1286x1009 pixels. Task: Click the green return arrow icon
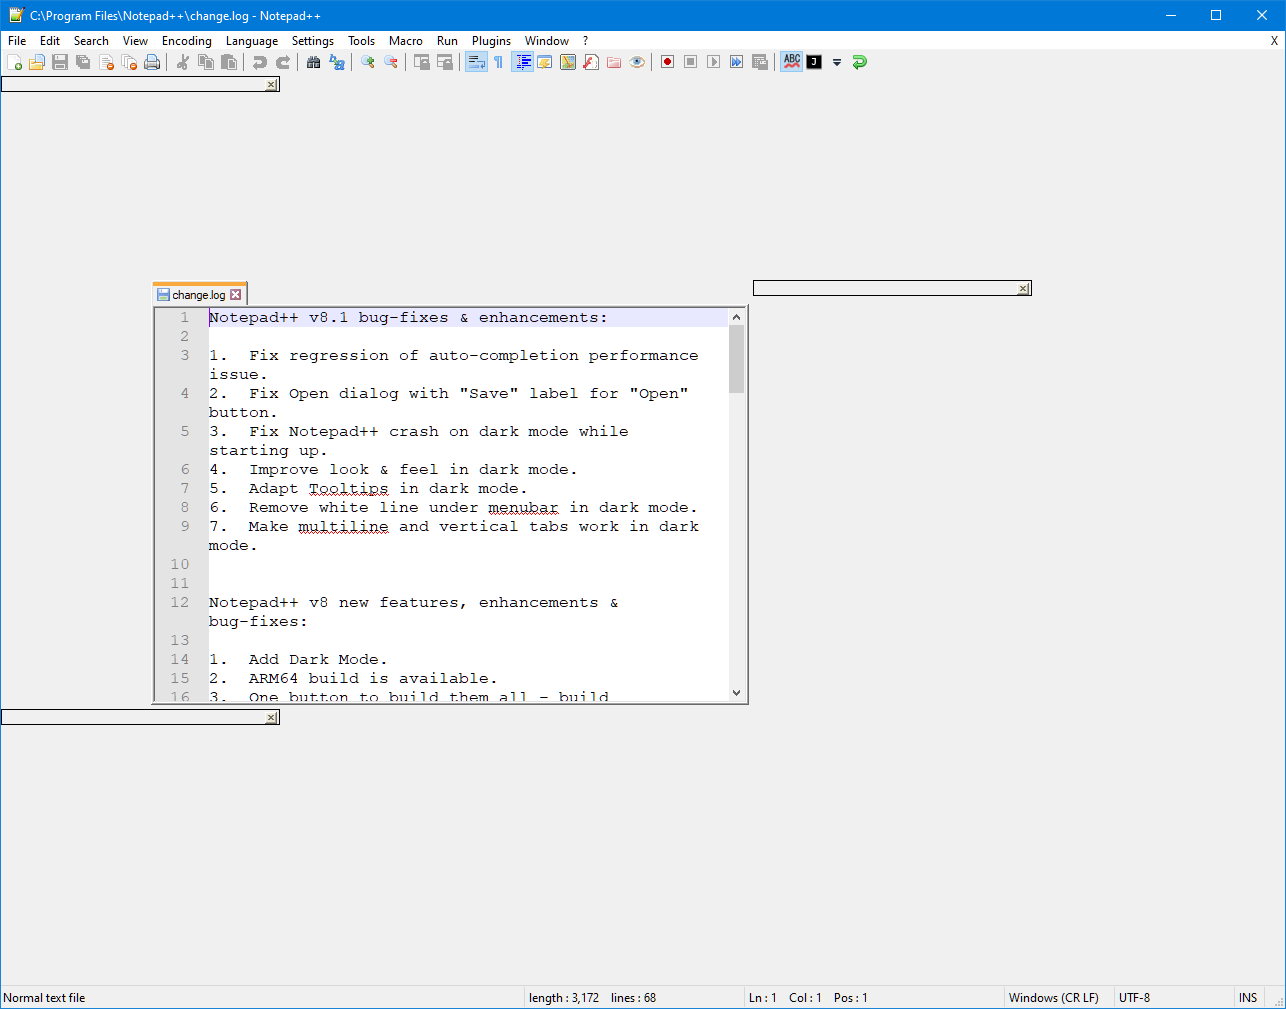tap(860, 62)
